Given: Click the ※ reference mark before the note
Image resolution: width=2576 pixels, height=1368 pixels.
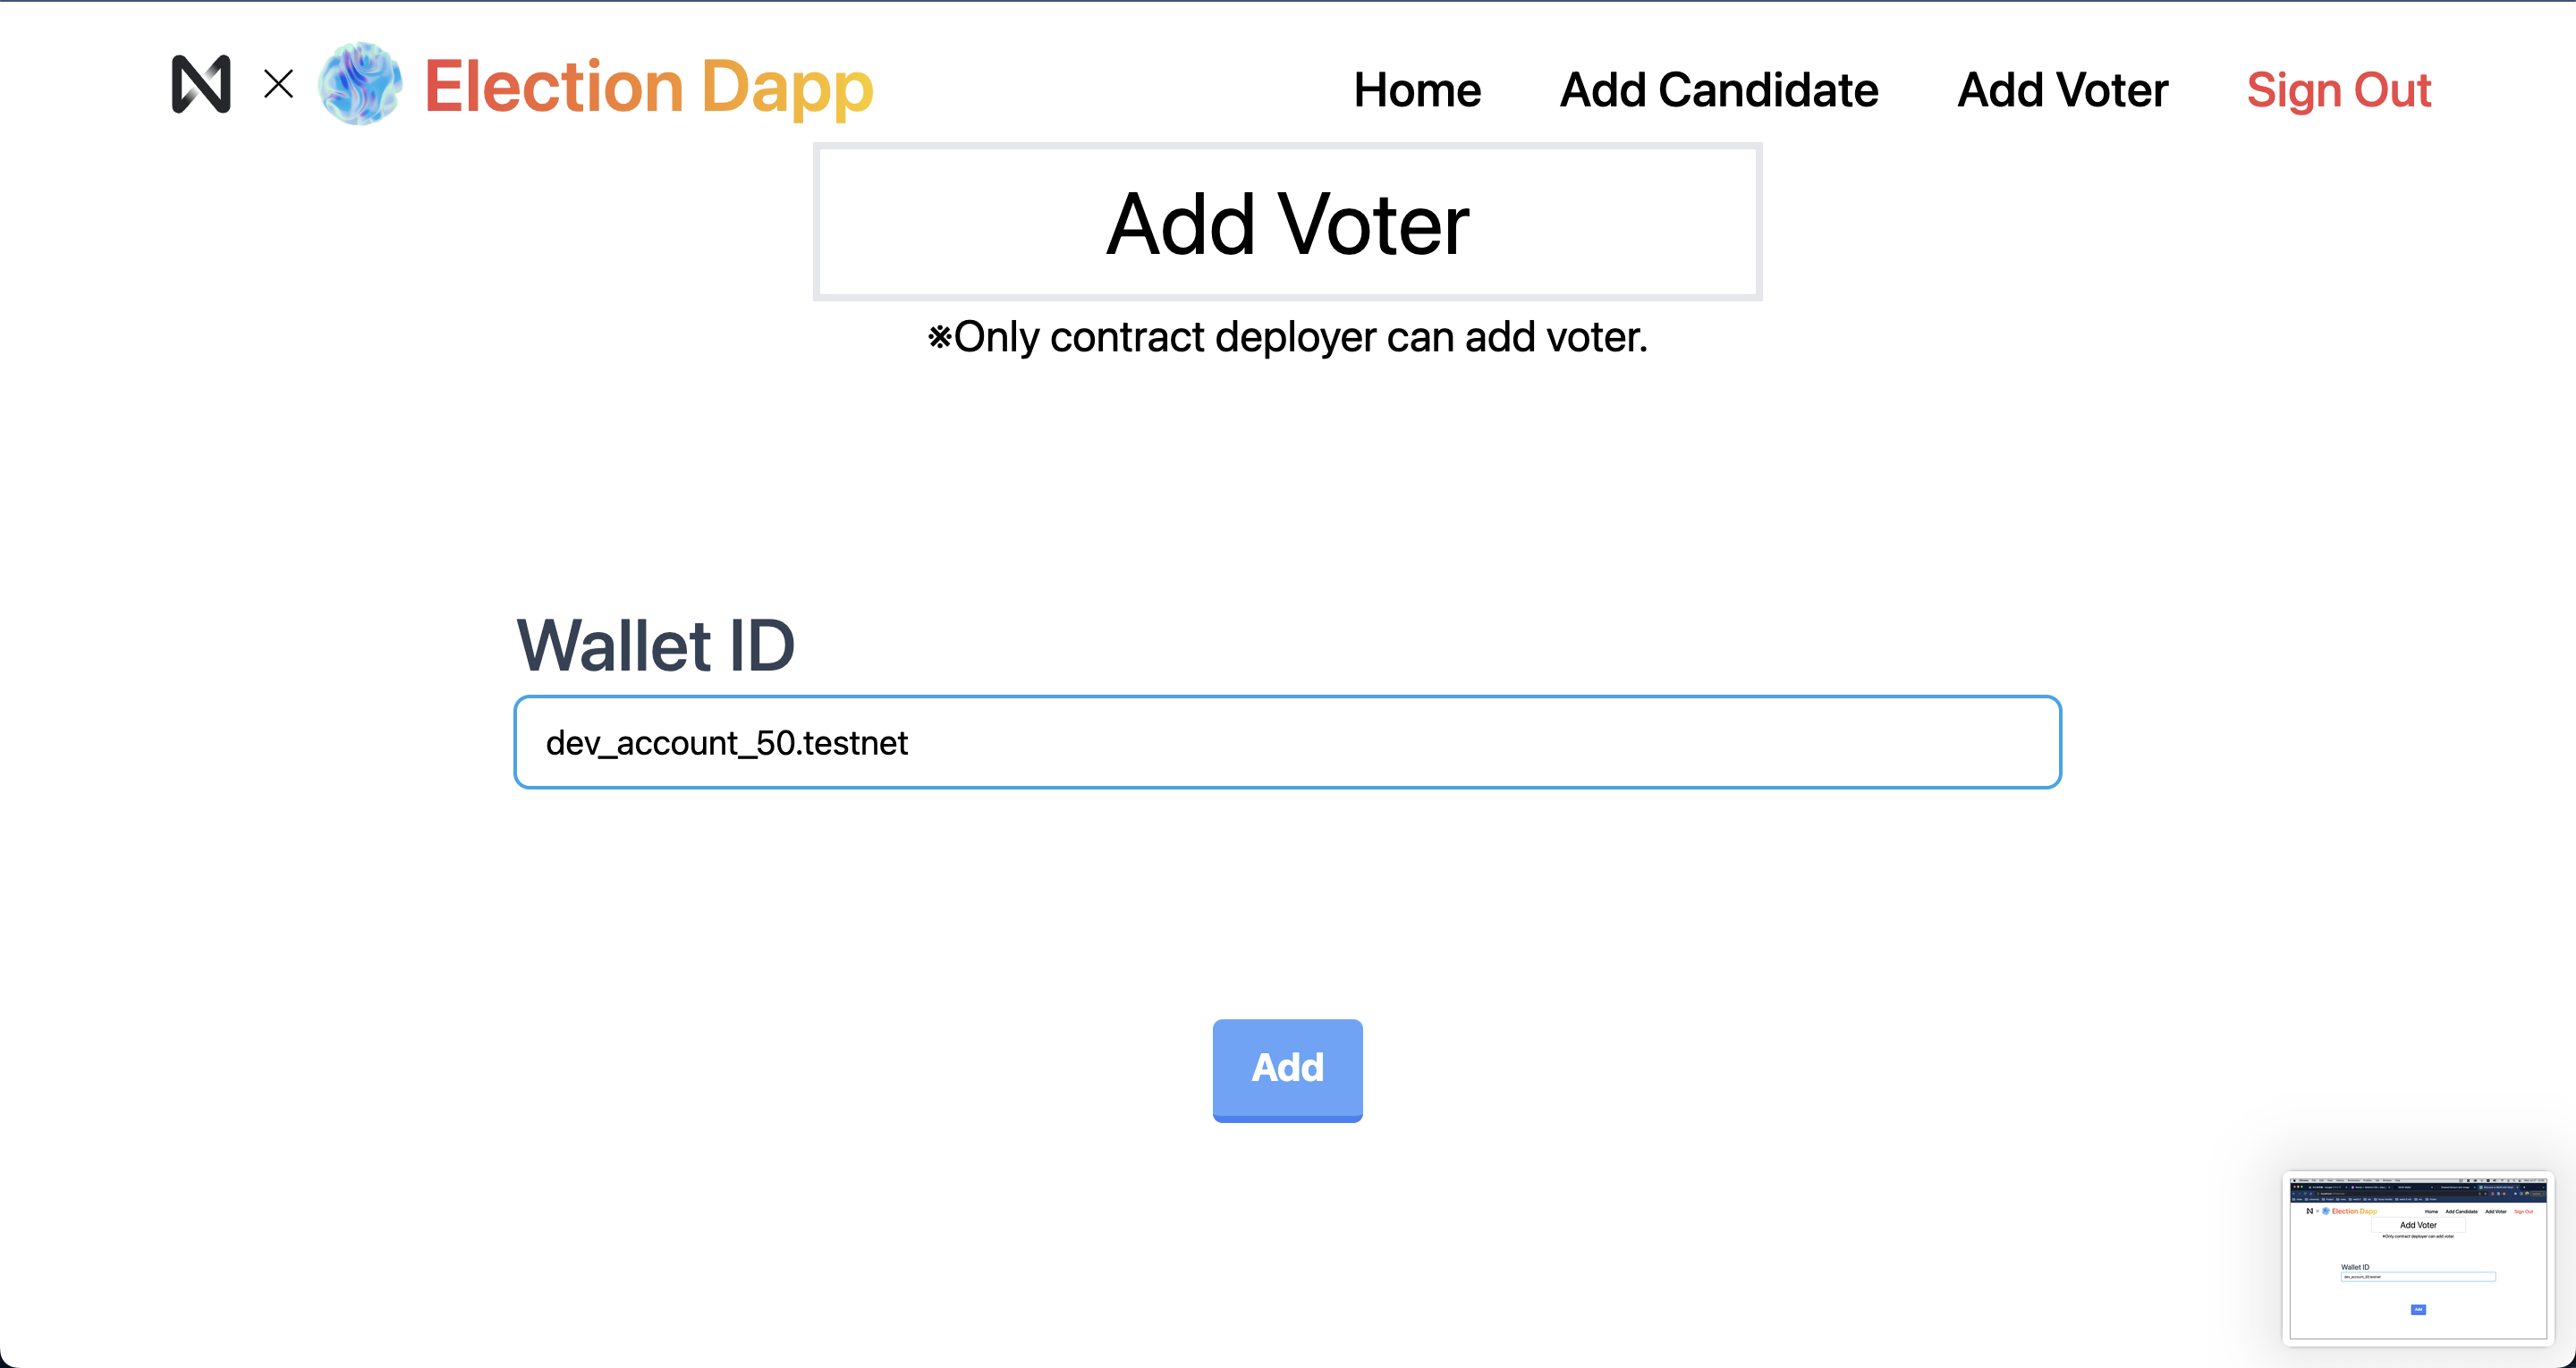Looking at the screenshot, I should [x=939, y=337].
